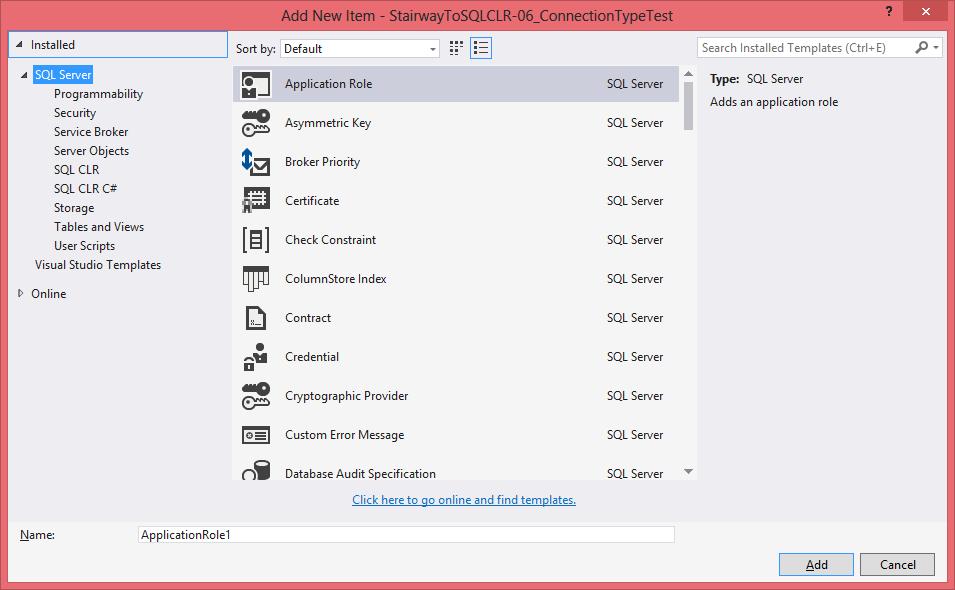Click the Credential template icon
The height and width of the screenshot is (590, 955).
coord(256,357)
